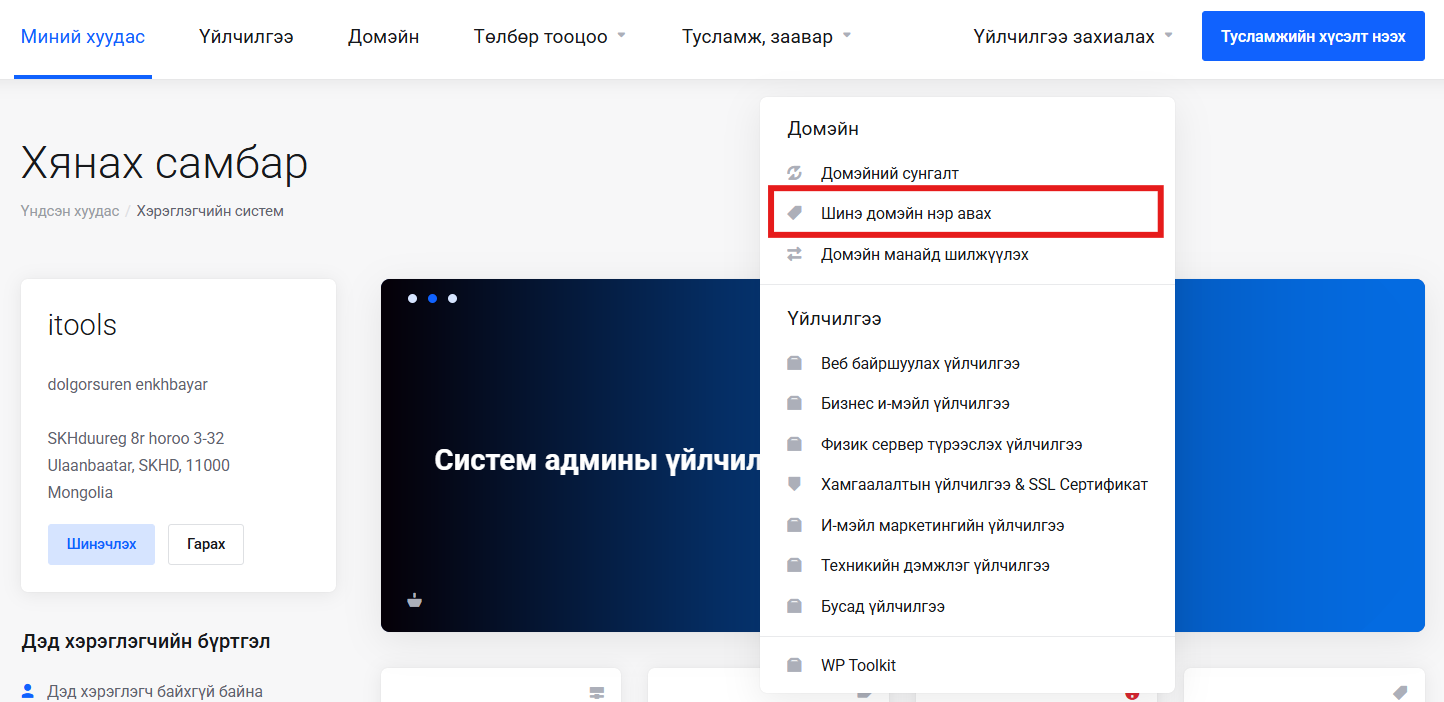This screenshot has width=1444, height=702.
Task: Go to Үндсэн хуудас breadcrumb link
Action: [70, 211]
